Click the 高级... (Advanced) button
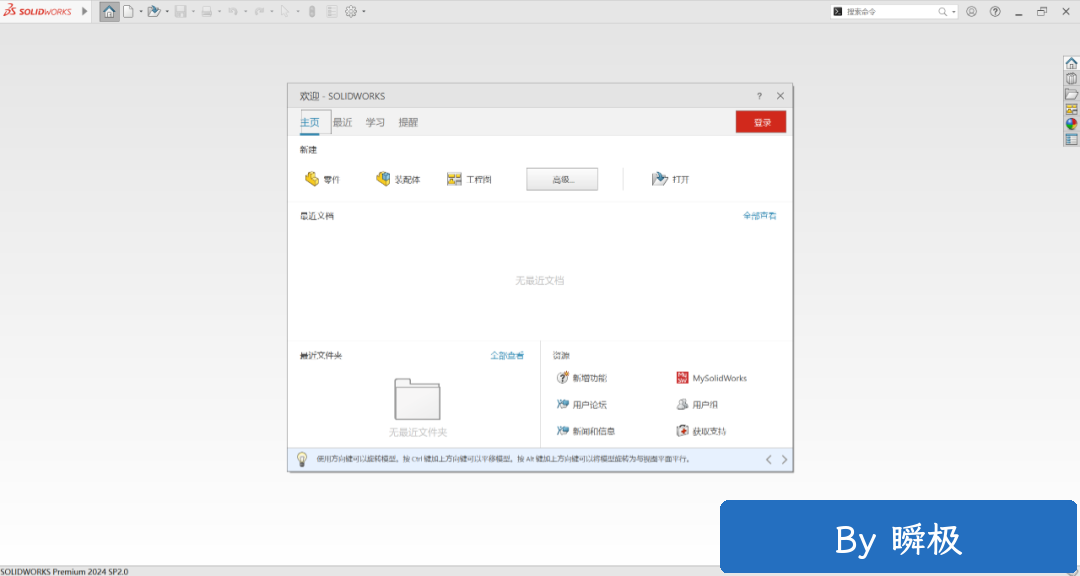Viewport: 1080px width, 576px height. 562,179
